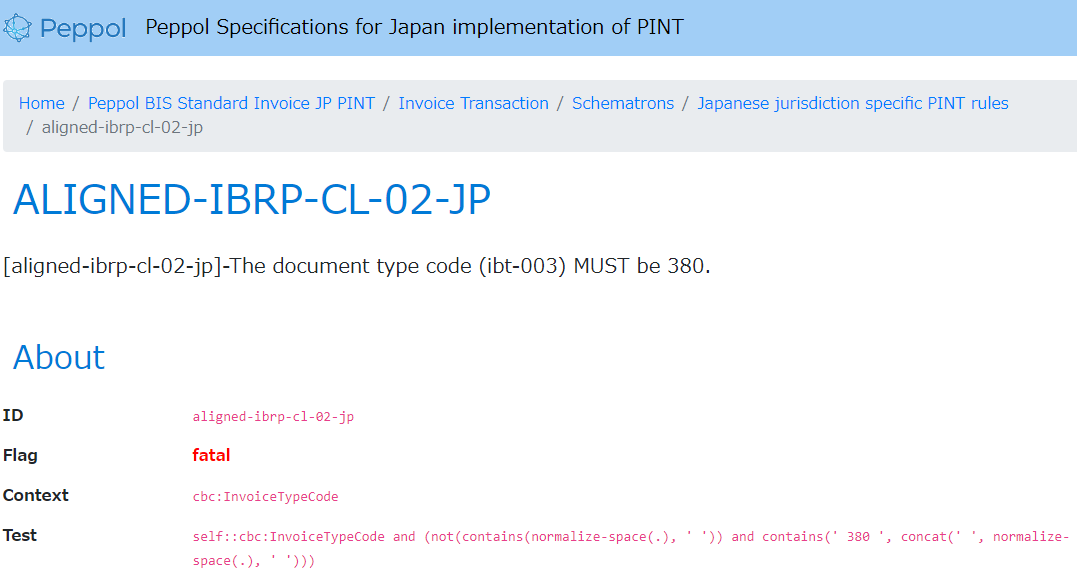Viewport: 1077px width, 572px height.
Task: Click the Context row label
Action: click(x=36, y=495)
